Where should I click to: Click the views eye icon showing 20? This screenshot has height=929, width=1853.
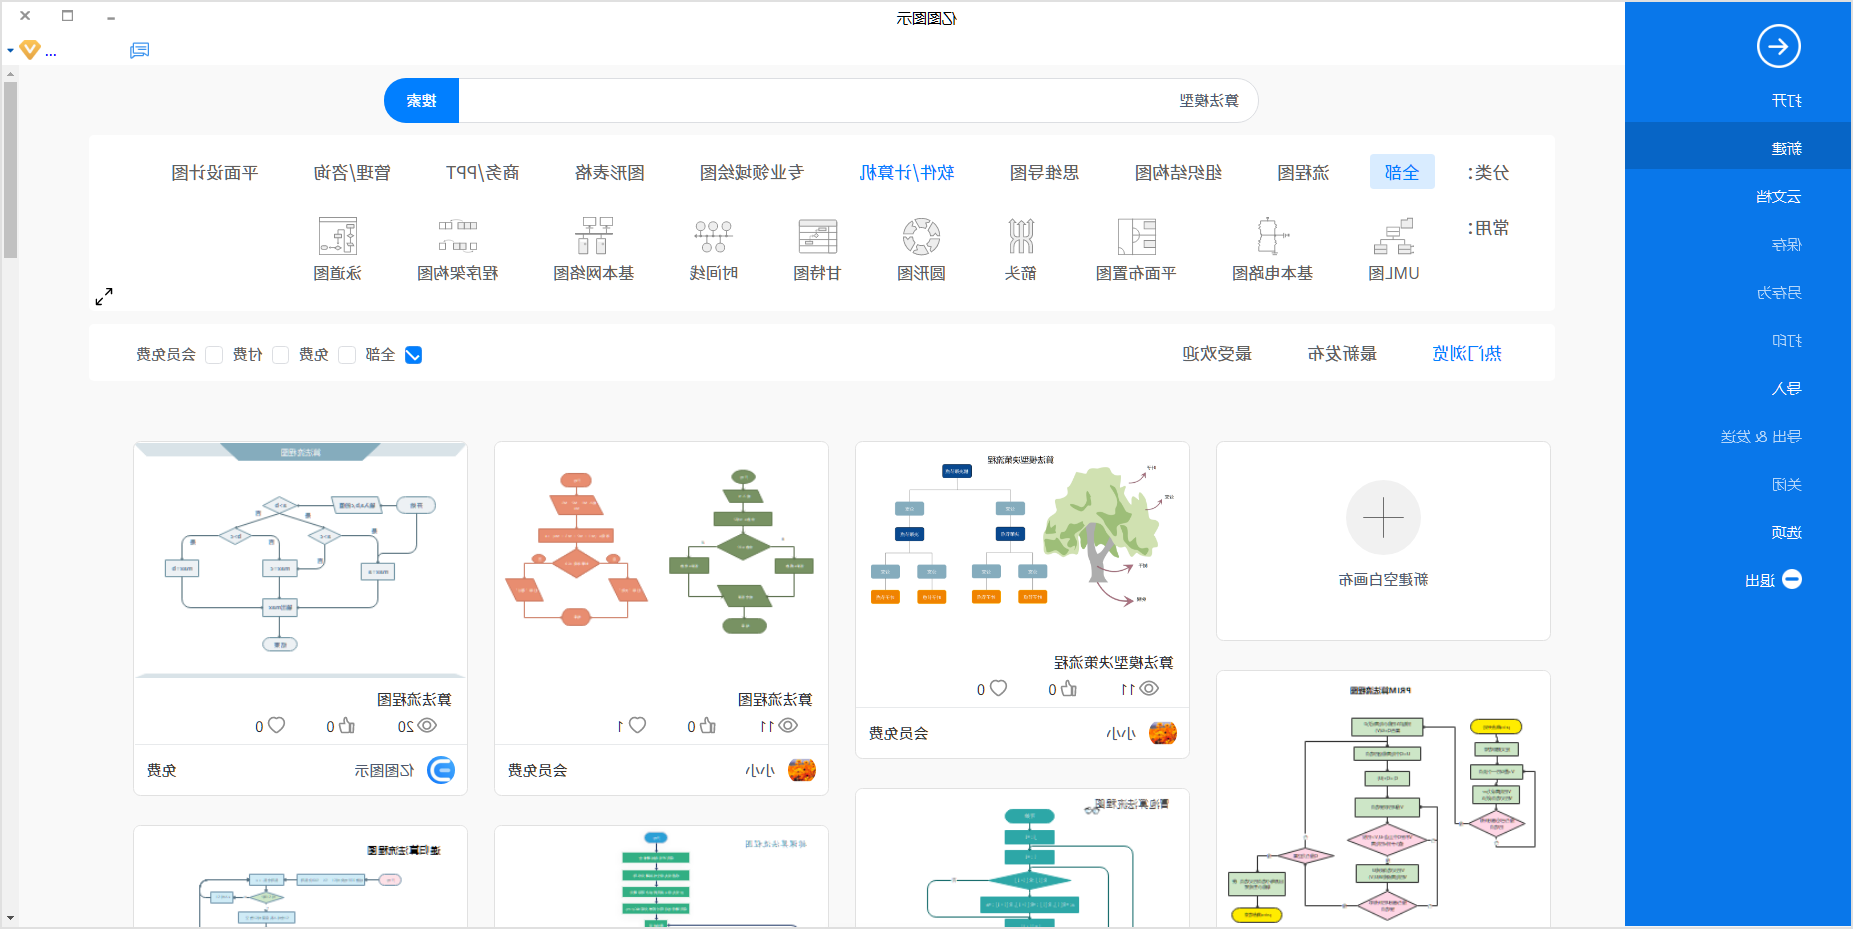[x=427, y=725]
